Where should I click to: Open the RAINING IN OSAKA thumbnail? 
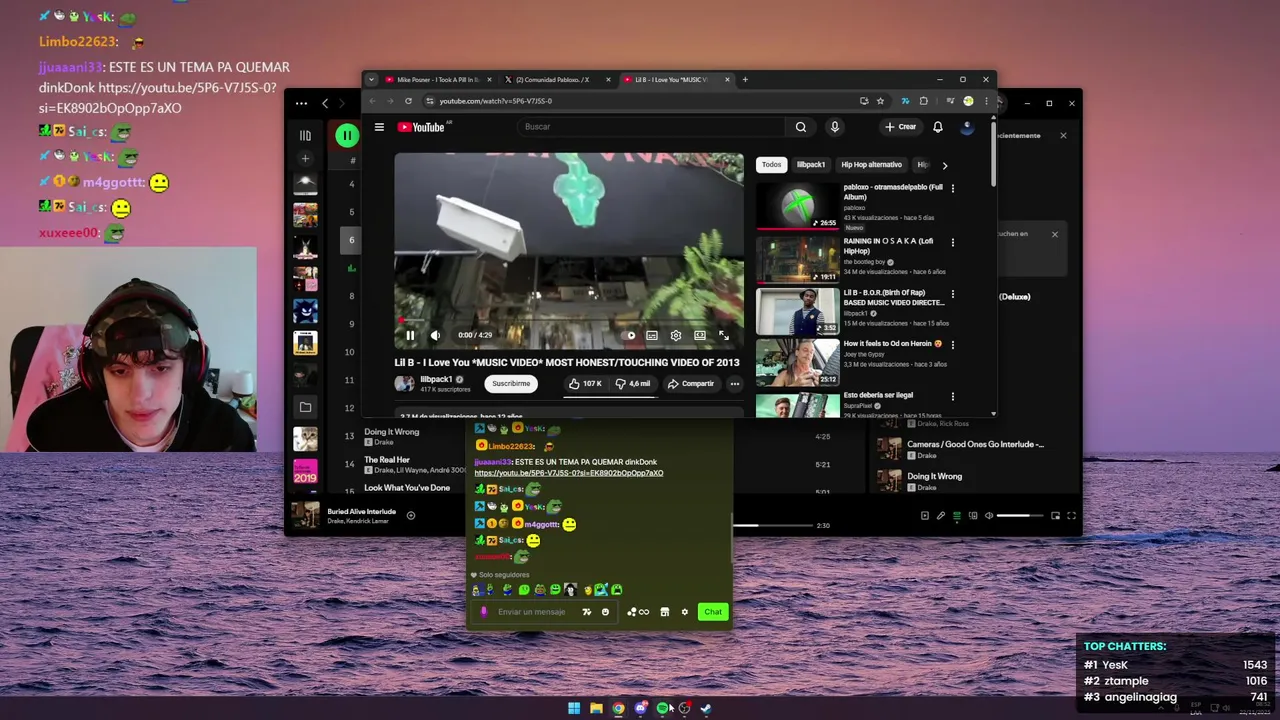click(x=797, y=259)
